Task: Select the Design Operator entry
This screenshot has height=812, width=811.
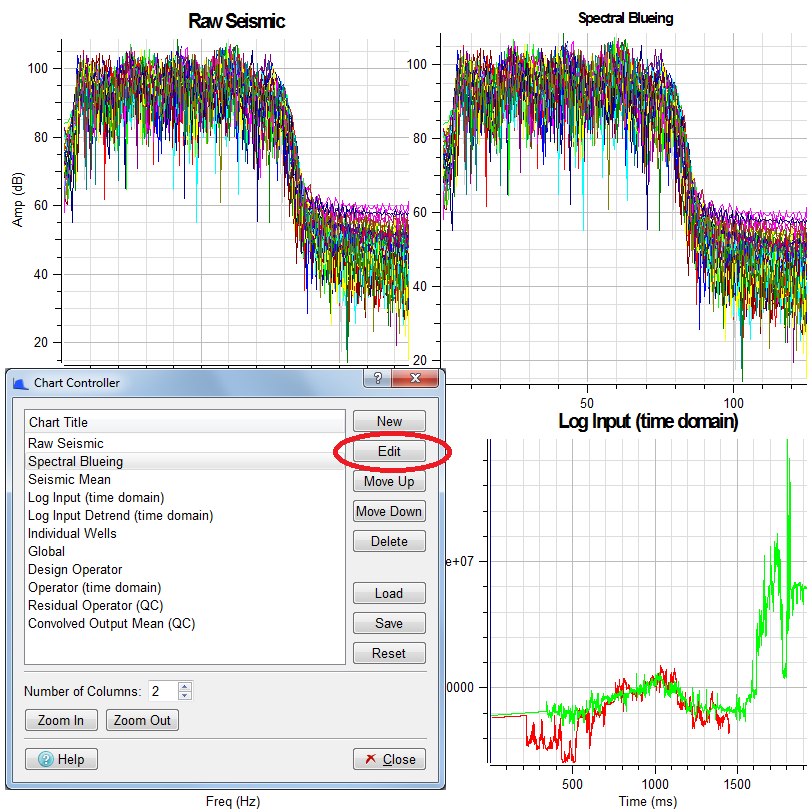Action: pos(75,570)
